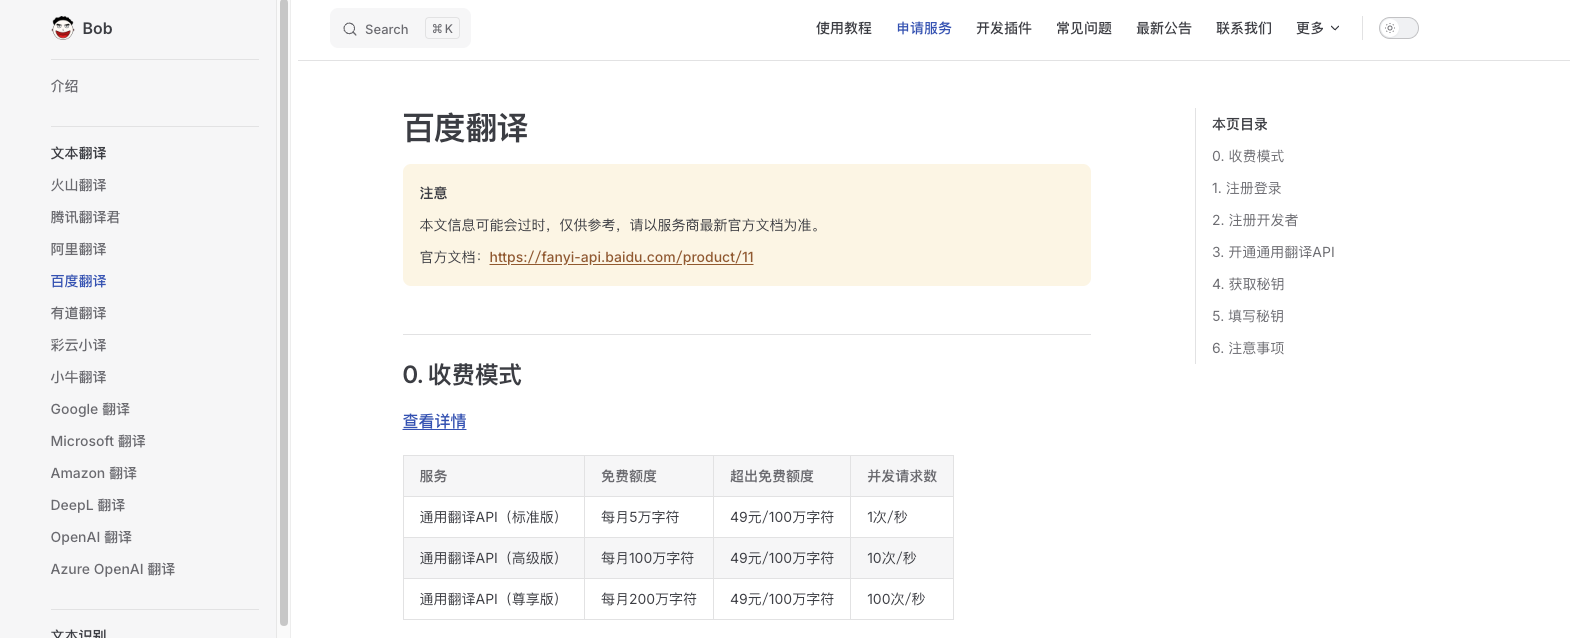Select 百度翻译 in the sidebar

click(x=79, y=281)
